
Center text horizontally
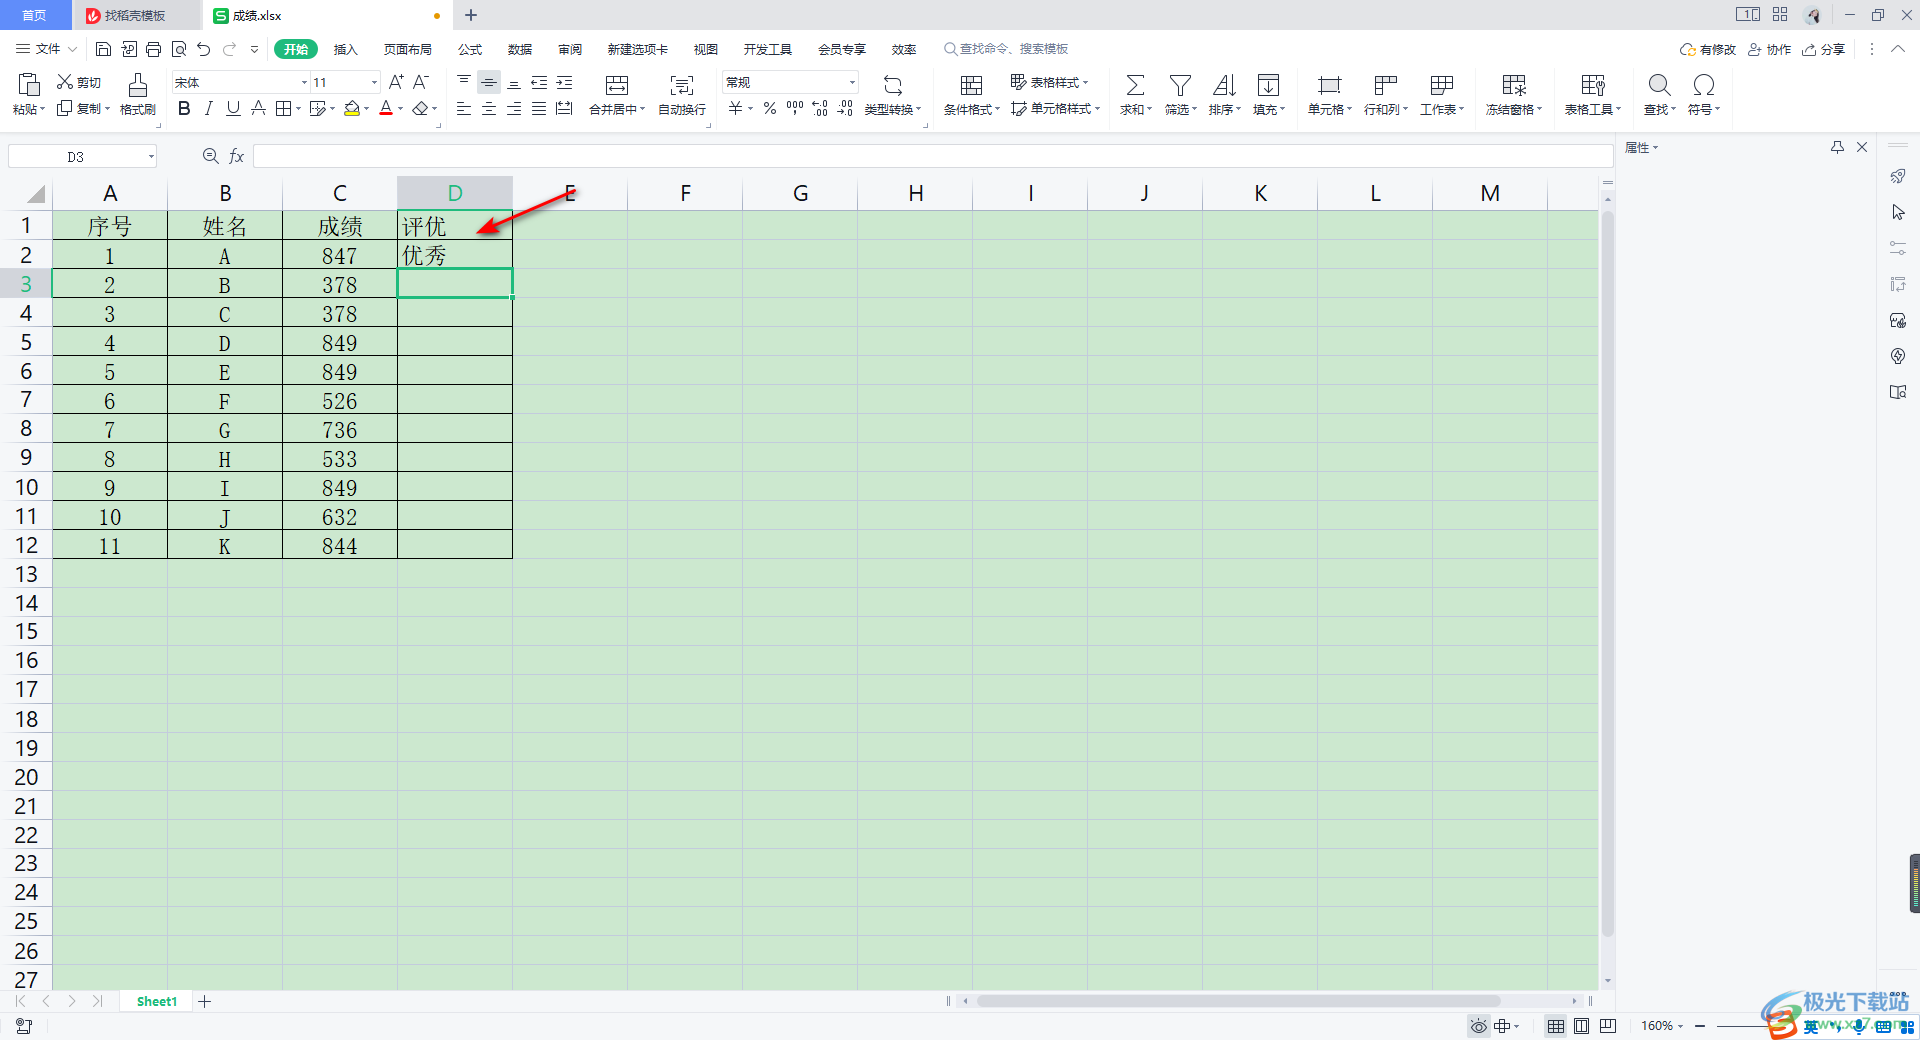[x=489, y=109]
